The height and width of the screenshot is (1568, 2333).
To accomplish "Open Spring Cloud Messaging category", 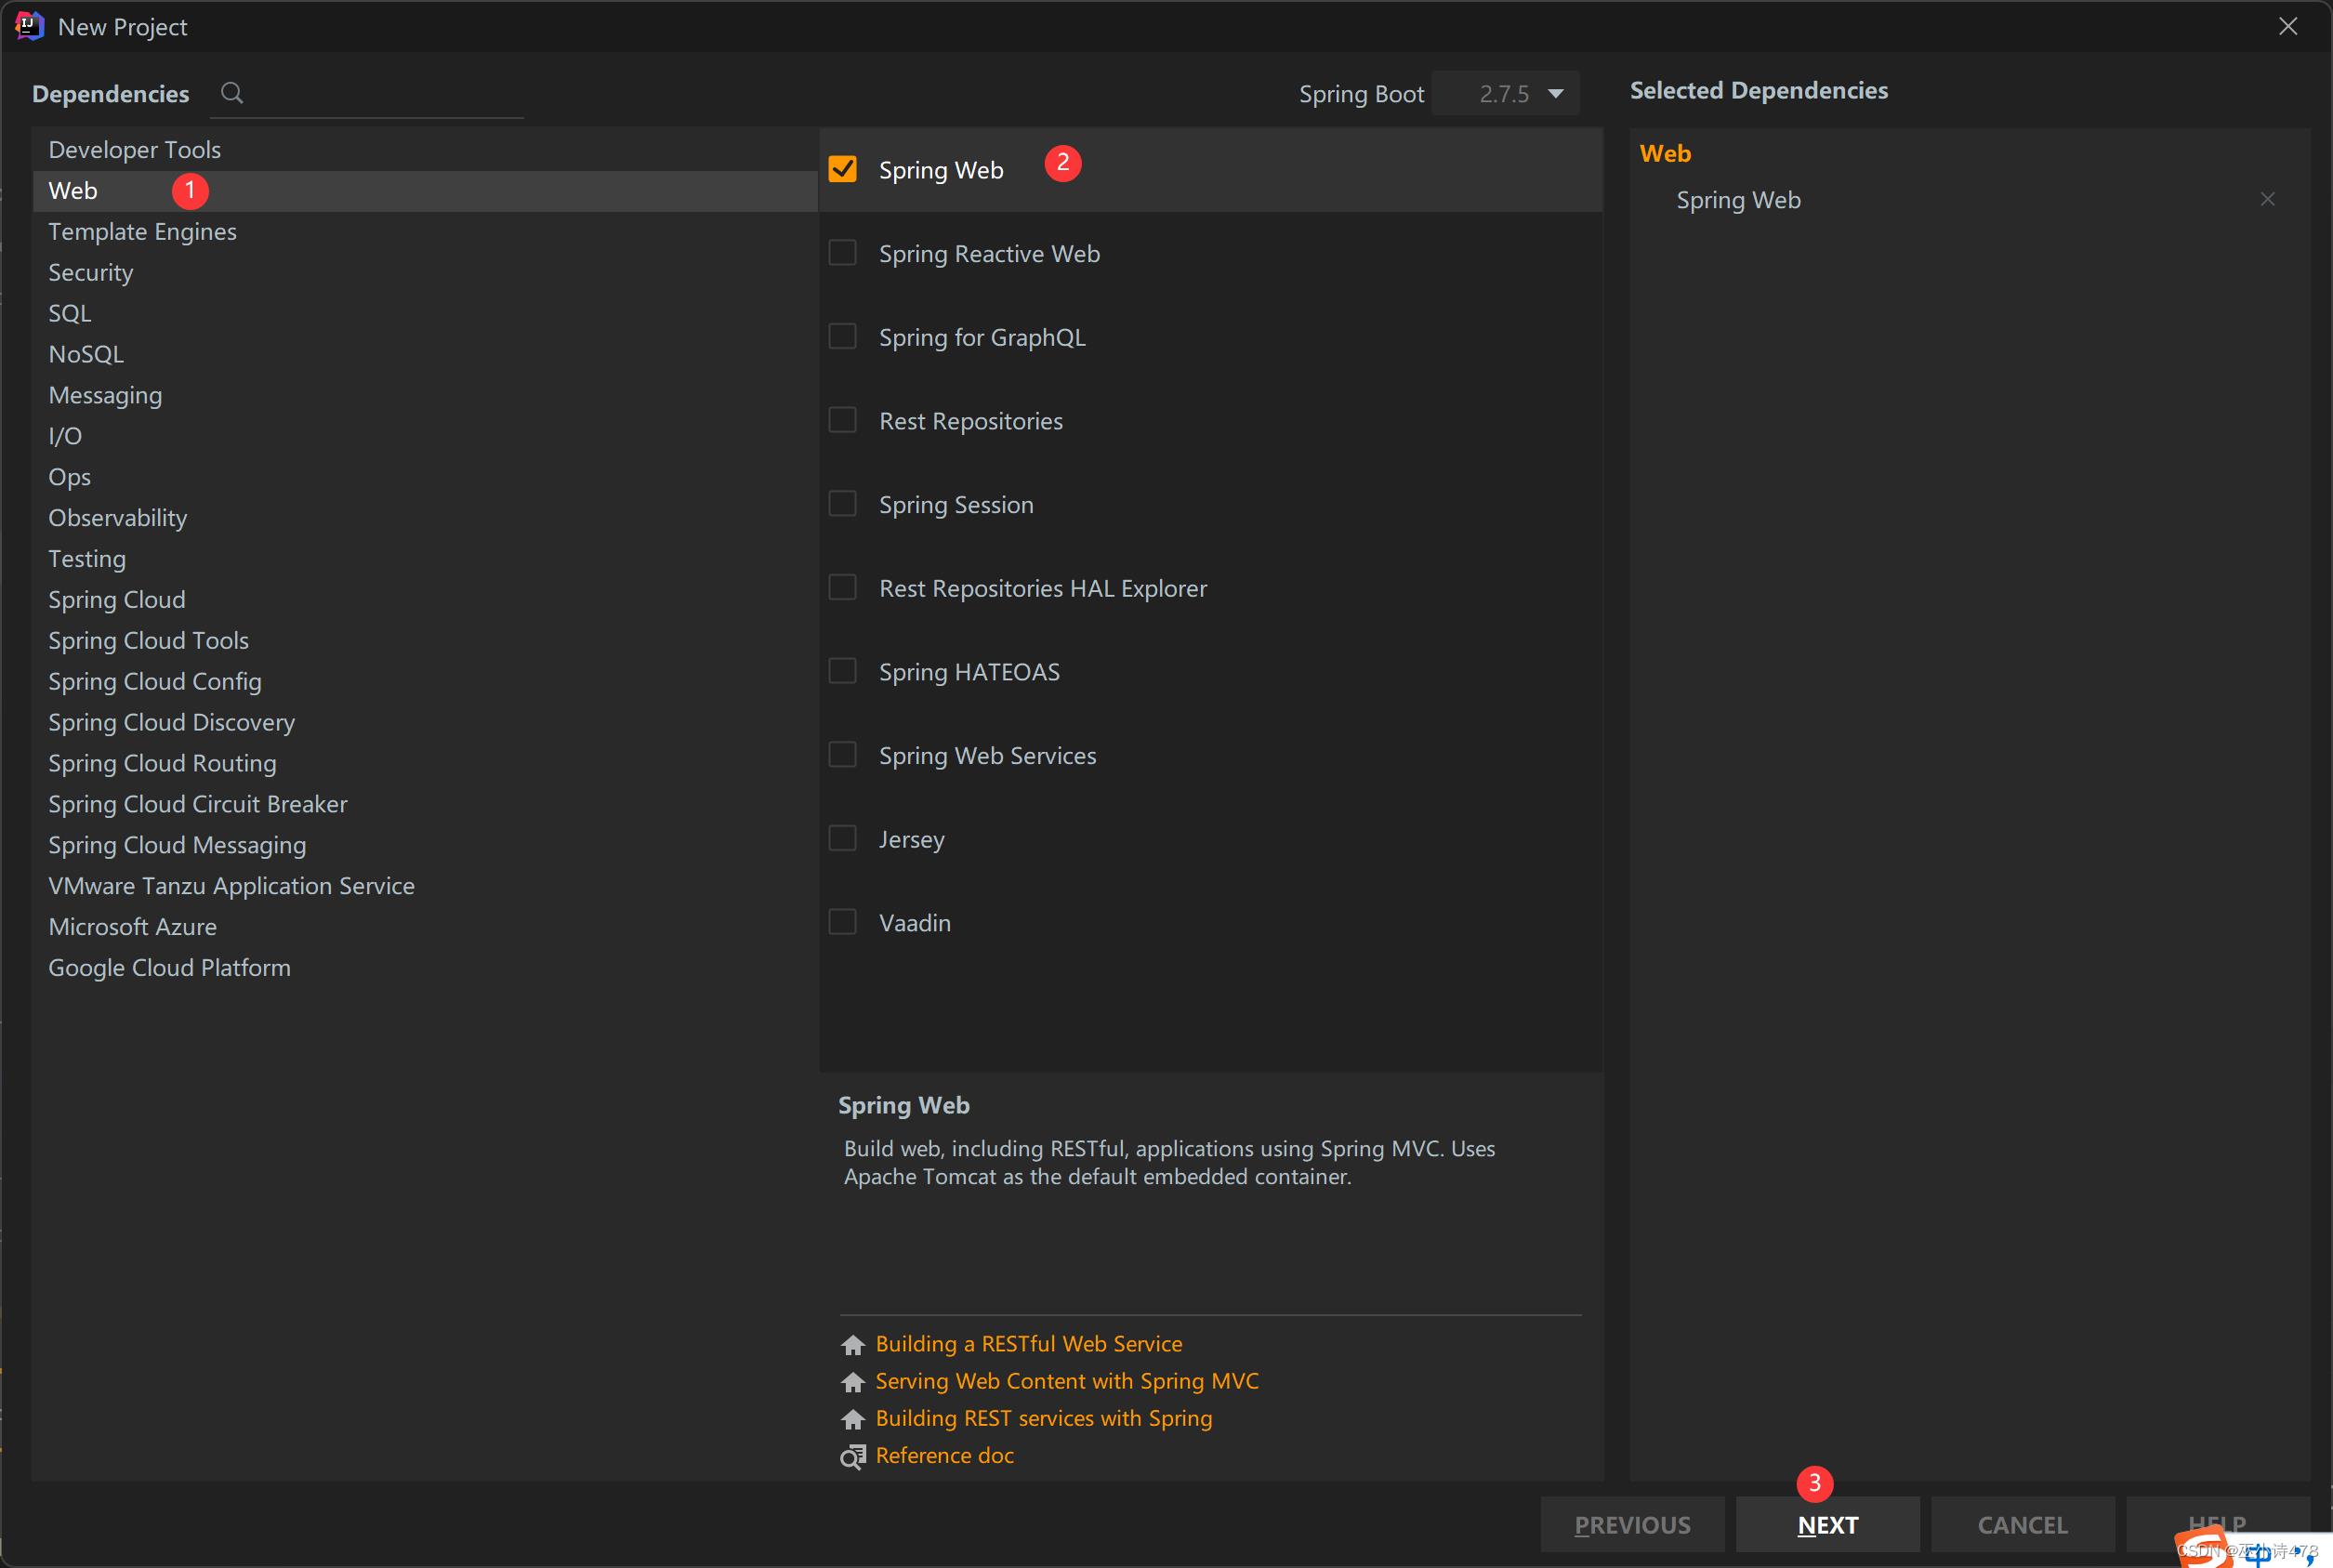I will click(425, 846).
